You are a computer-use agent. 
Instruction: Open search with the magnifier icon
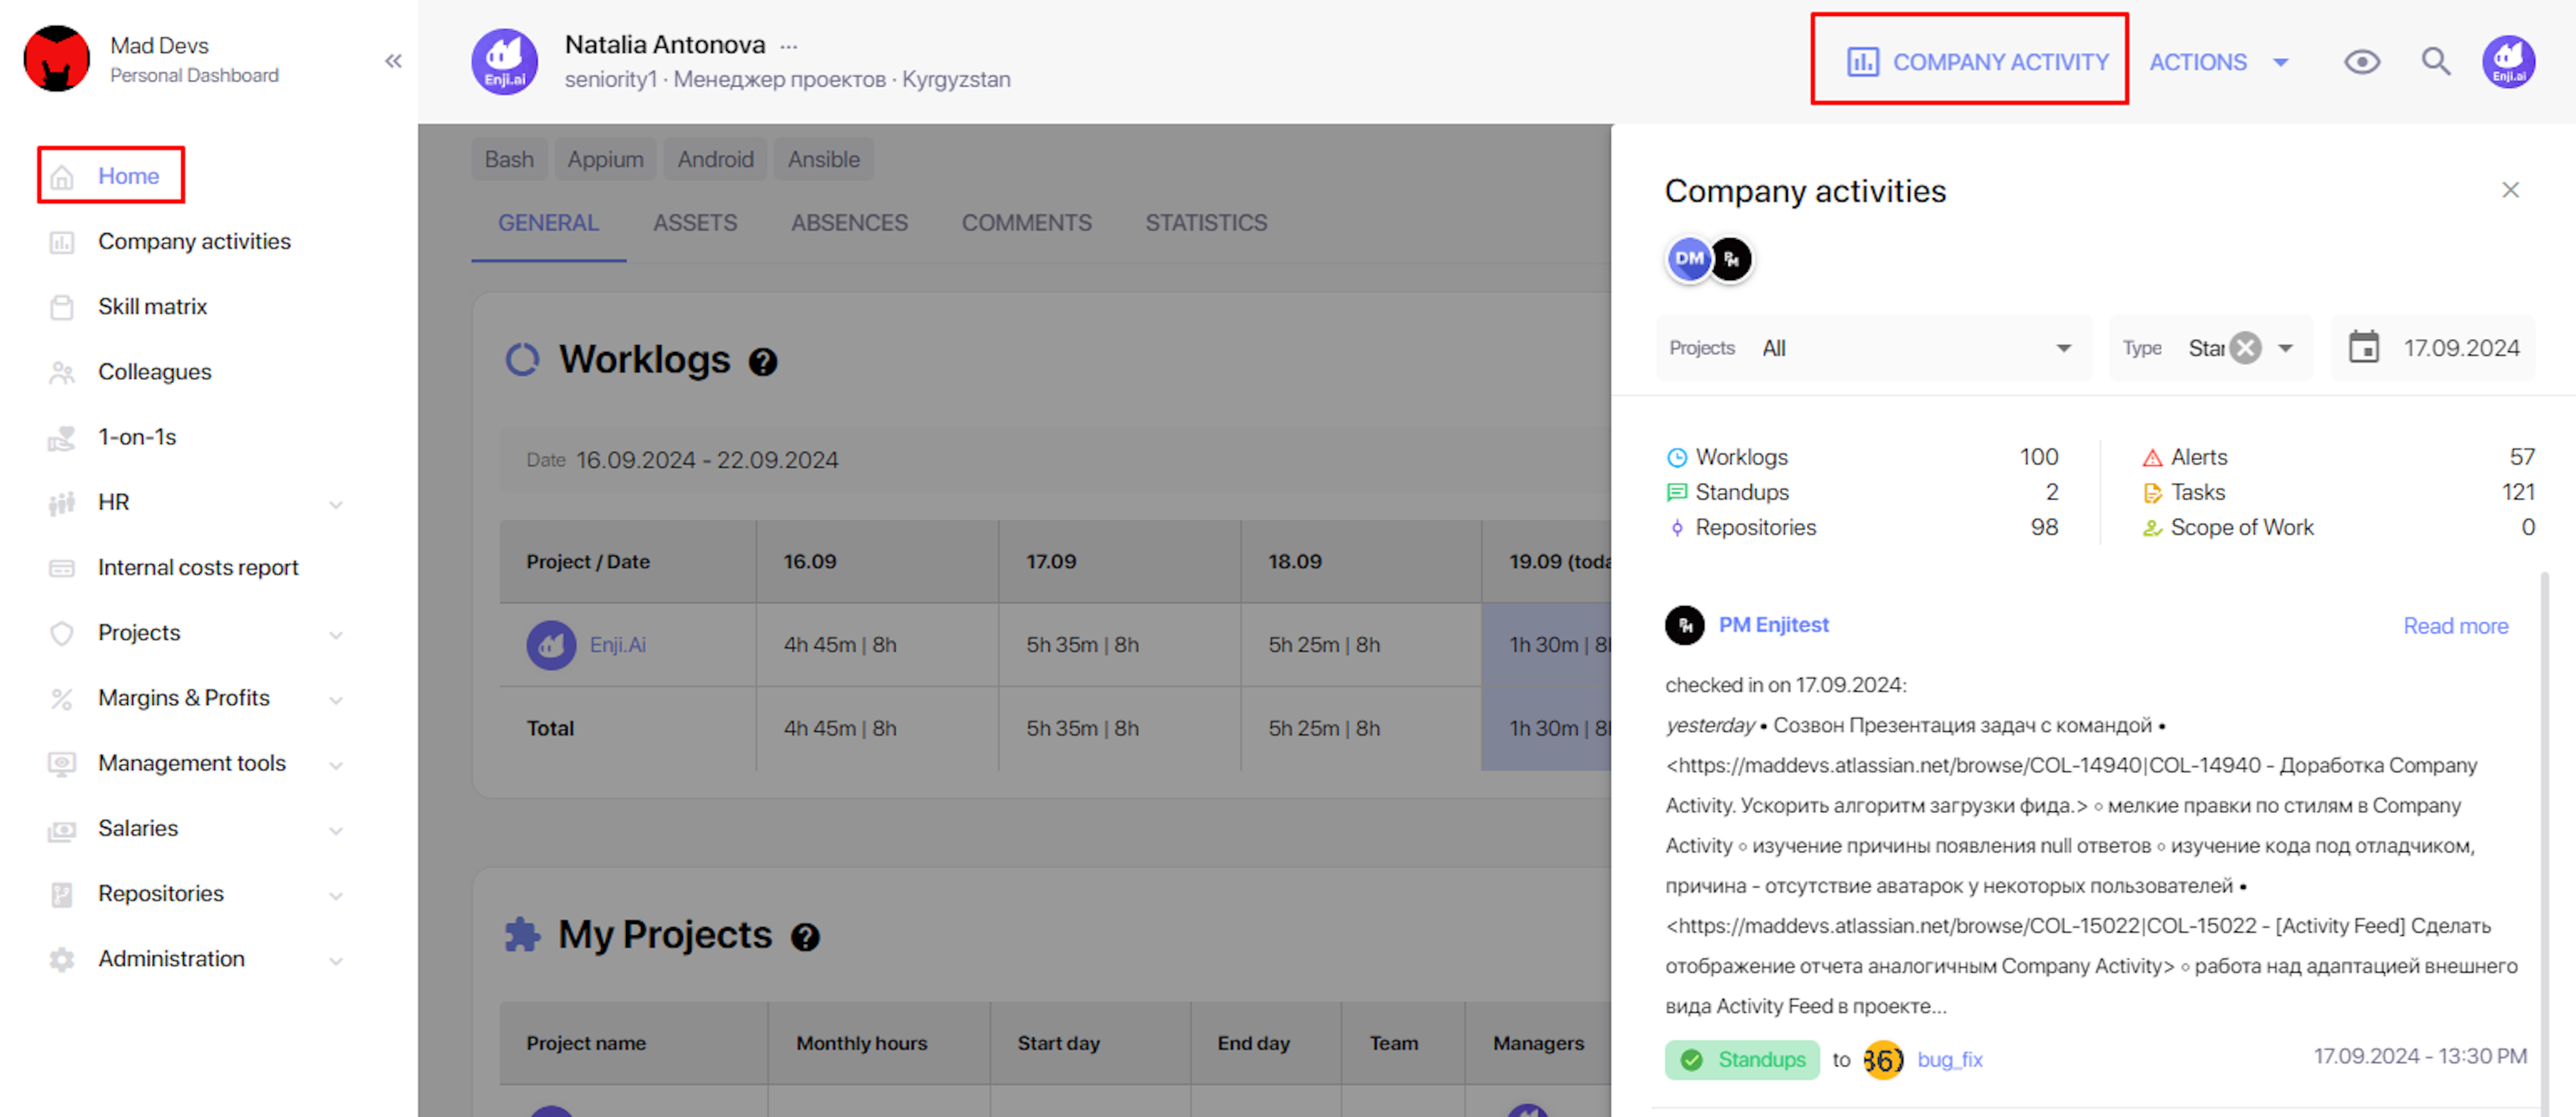(2436, 62)
